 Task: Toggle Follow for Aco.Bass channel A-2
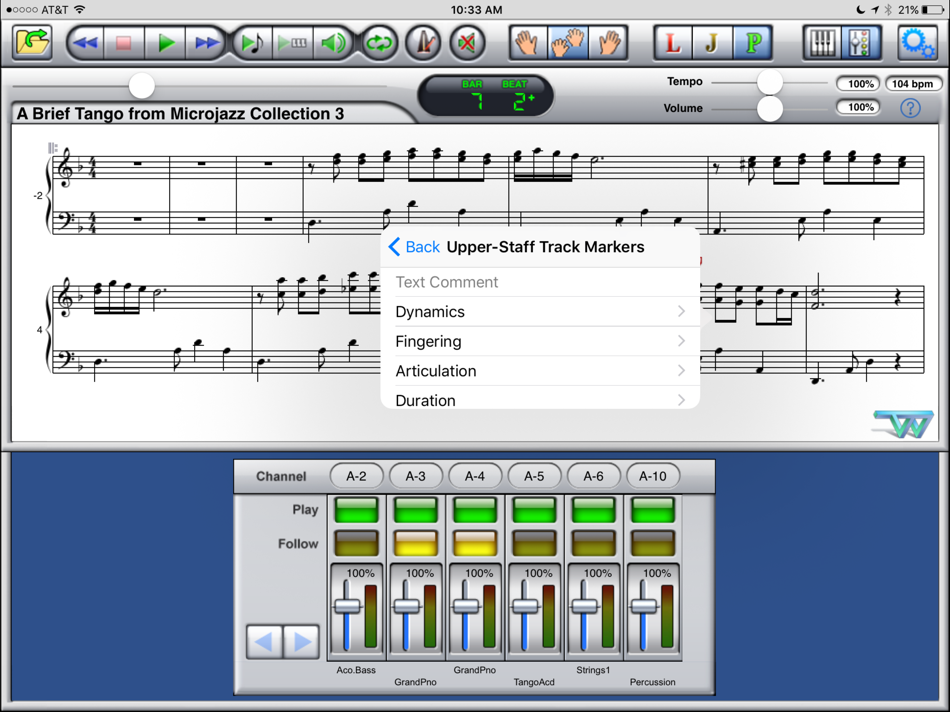click(356, 544)
